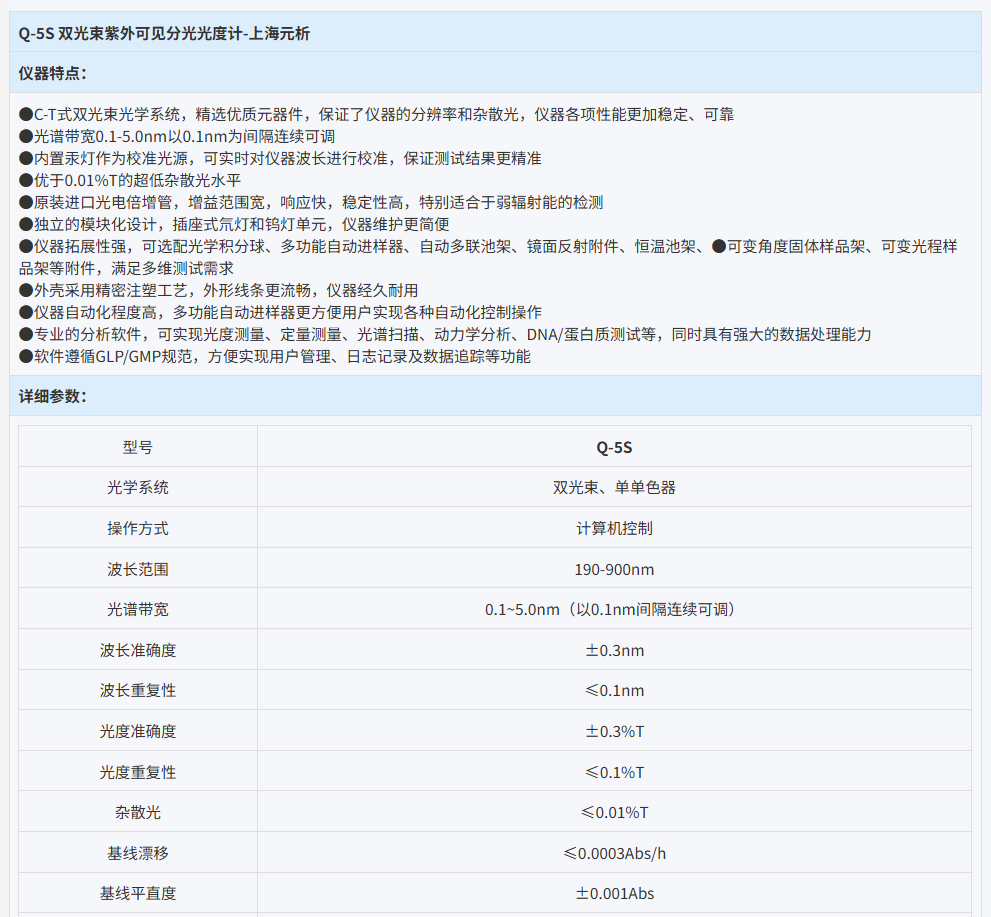Click the bullet mentioning 原装进口光电倍增管

click(311, 202)
